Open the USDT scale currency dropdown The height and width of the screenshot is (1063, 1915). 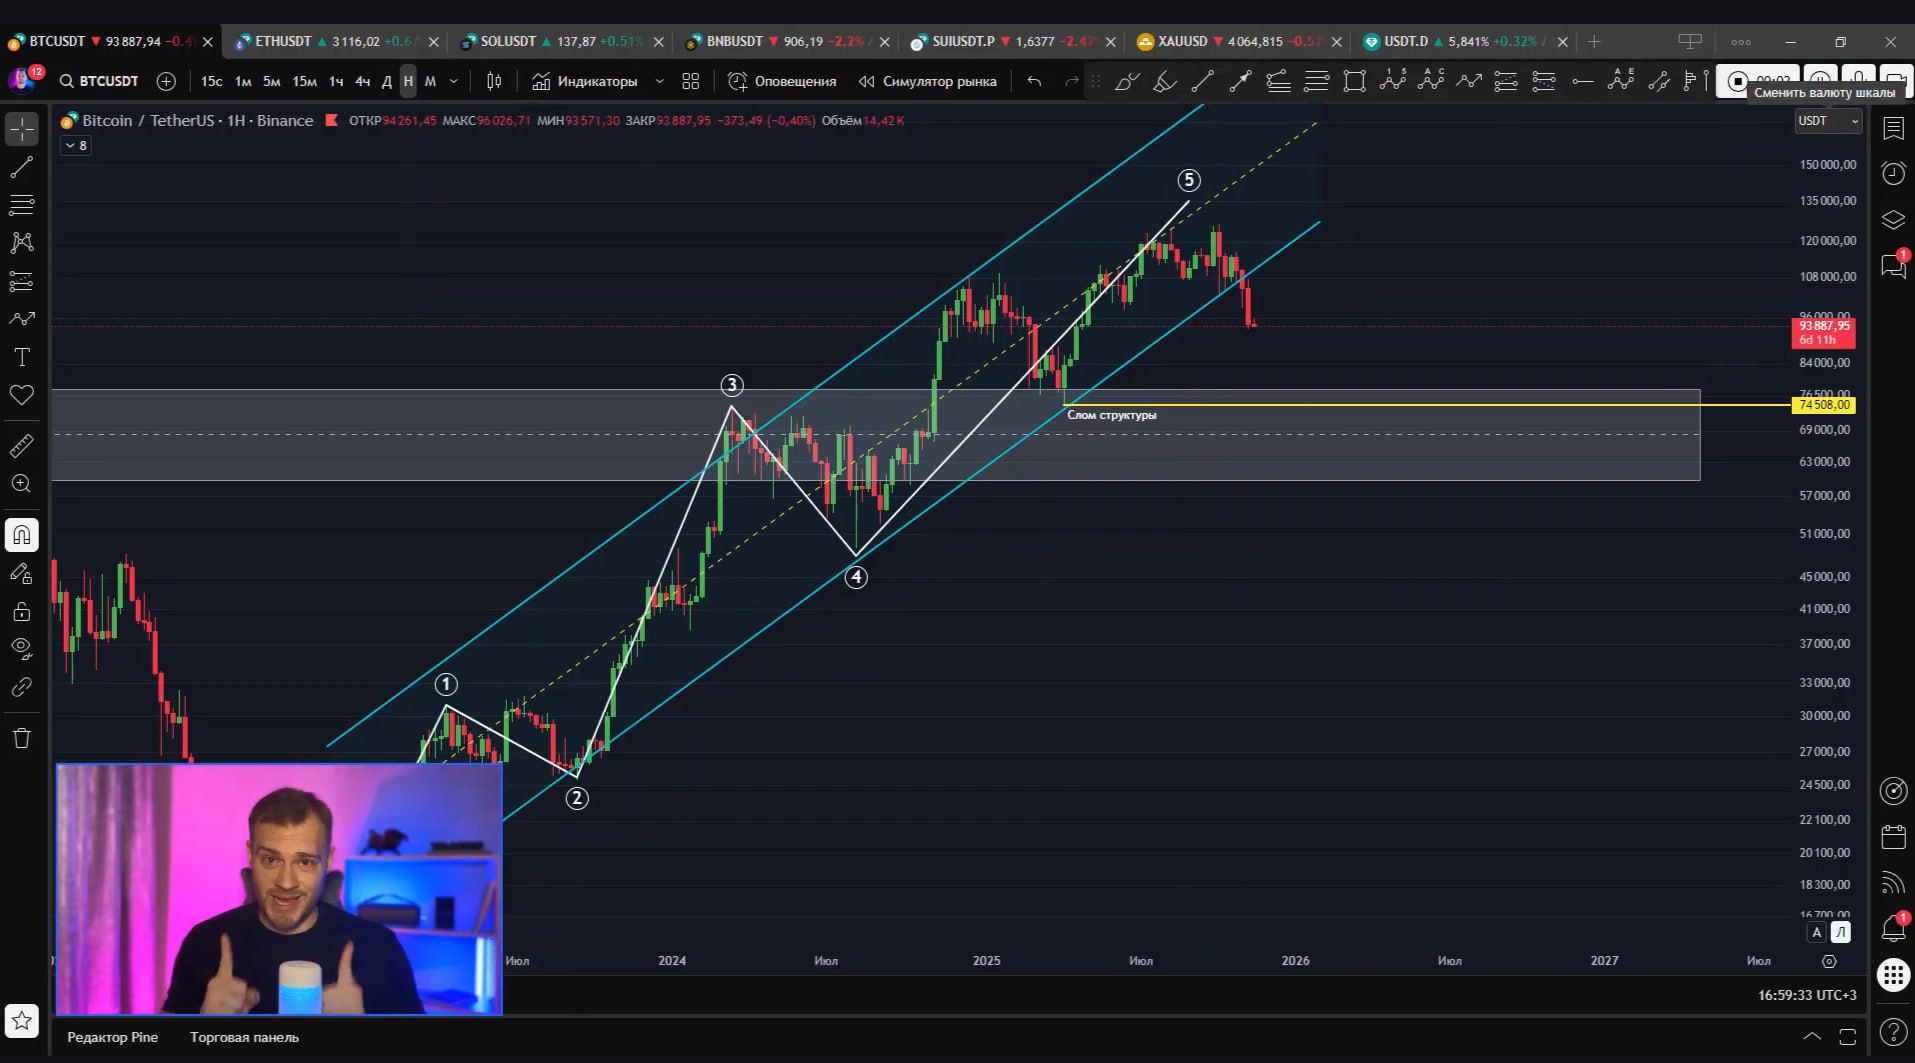[1827, 121]
